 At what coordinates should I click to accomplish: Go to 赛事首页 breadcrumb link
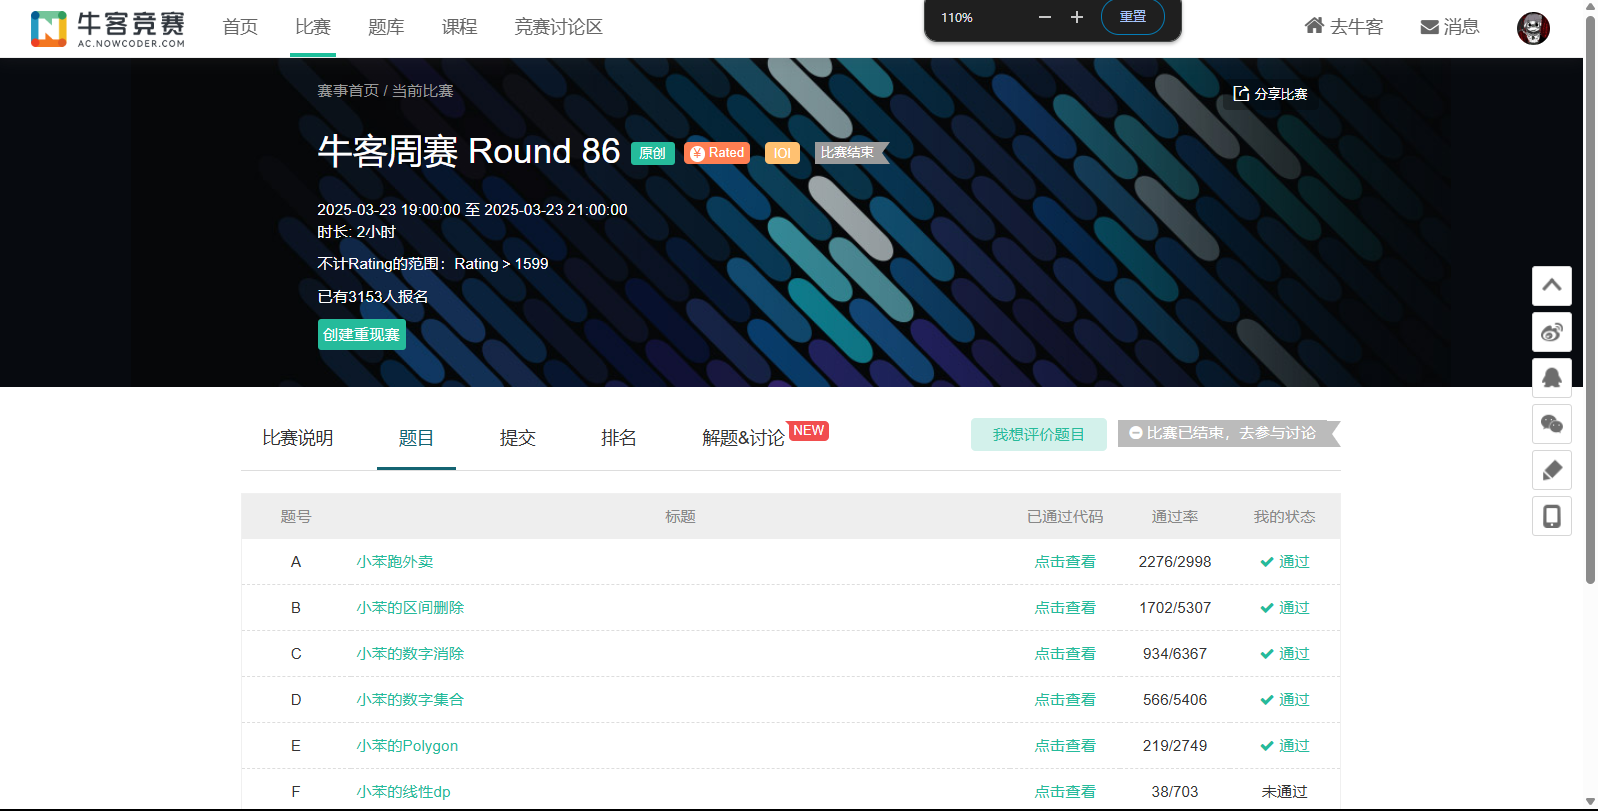coord(348,91)
